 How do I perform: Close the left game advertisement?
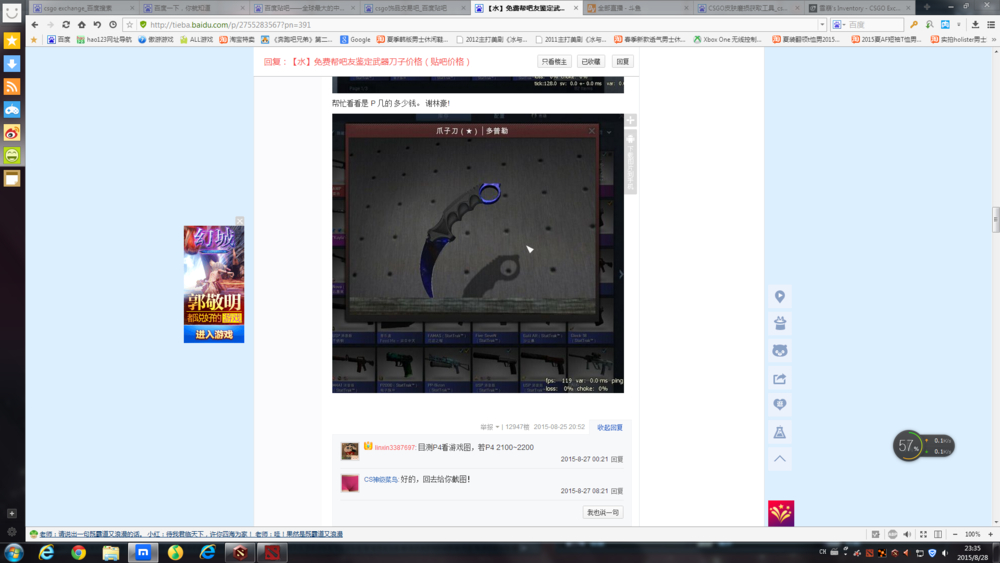coord(240,221)
